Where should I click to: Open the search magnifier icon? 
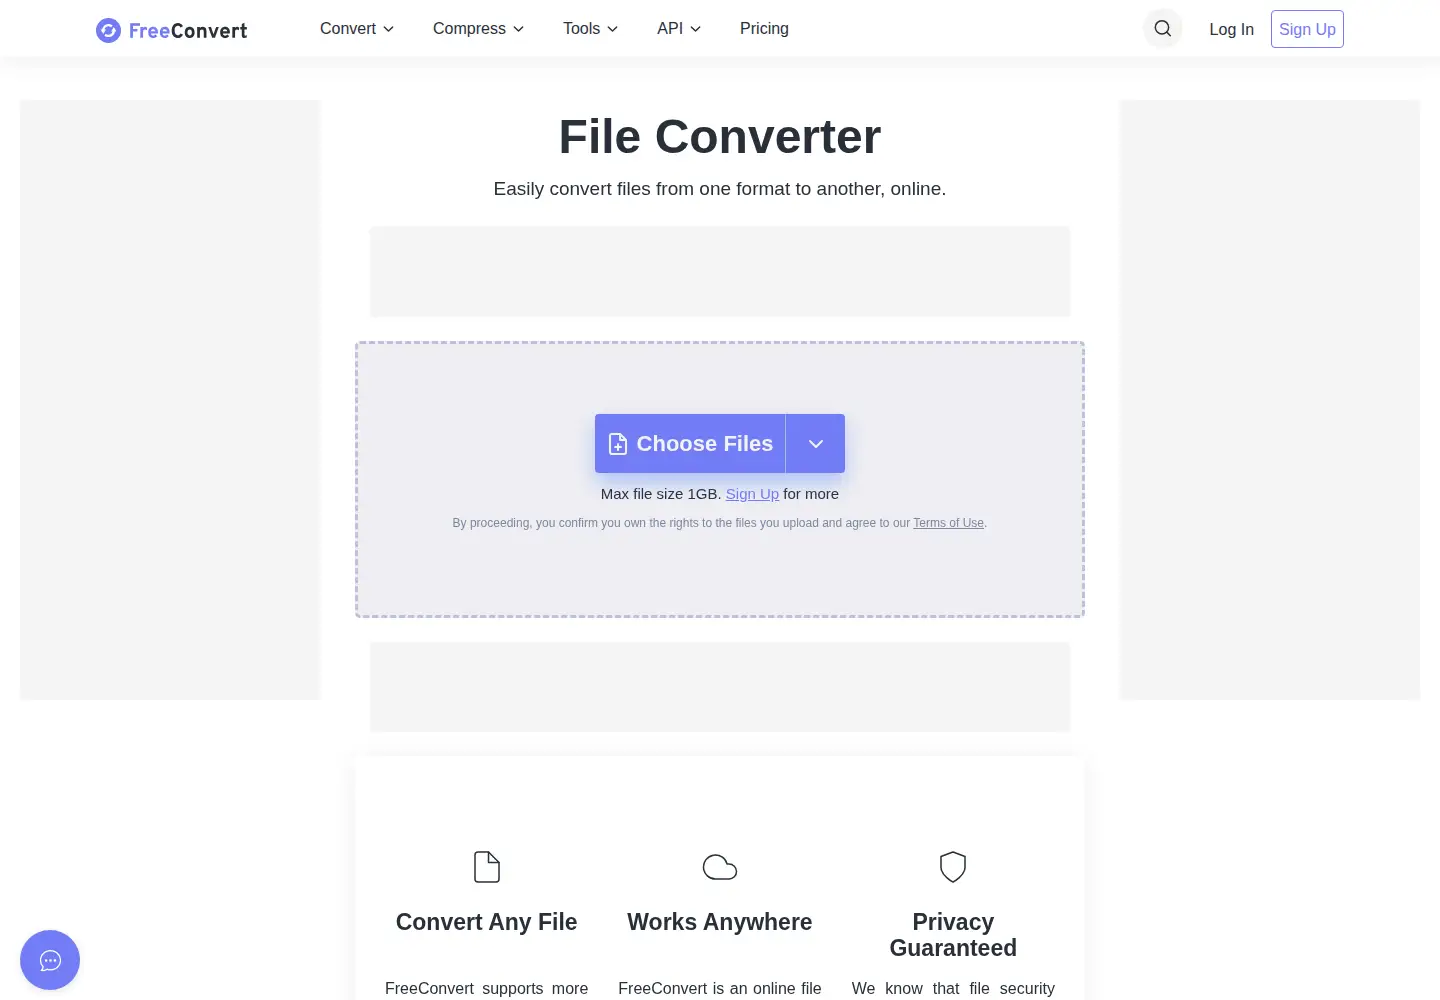1162,29
